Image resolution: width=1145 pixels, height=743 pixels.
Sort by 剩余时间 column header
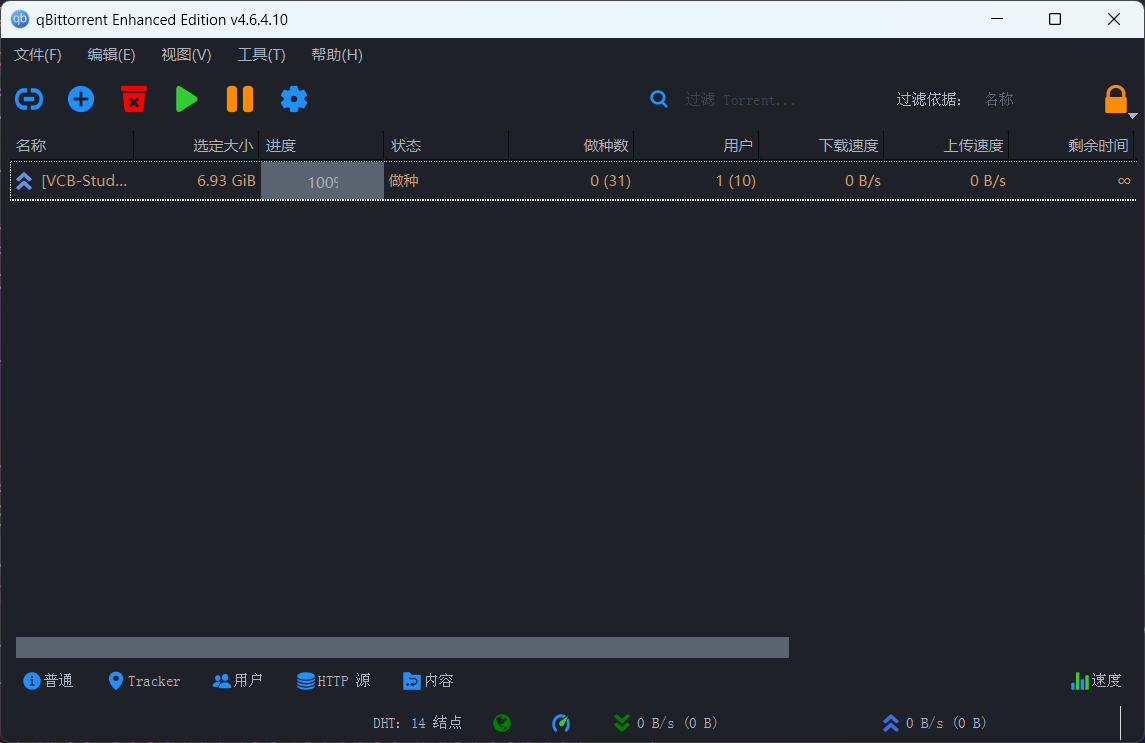(1072, 145)
